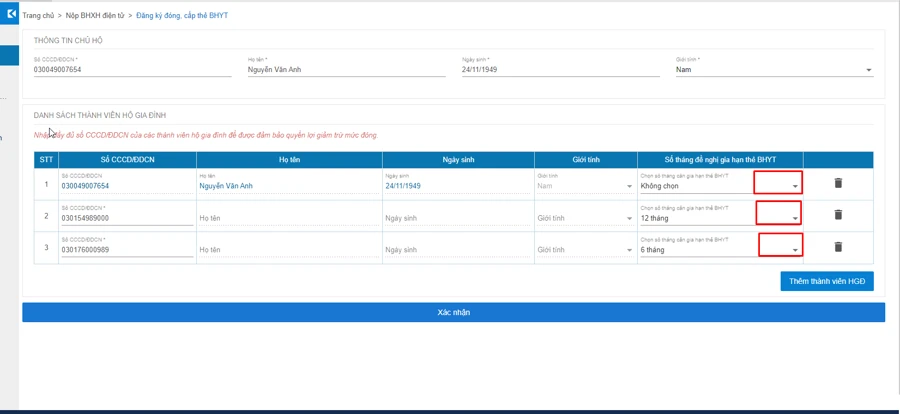The image size is (900, 414).
Task: Go to Trang chủ breadcrumb
Action: click(x=38, y=16)
